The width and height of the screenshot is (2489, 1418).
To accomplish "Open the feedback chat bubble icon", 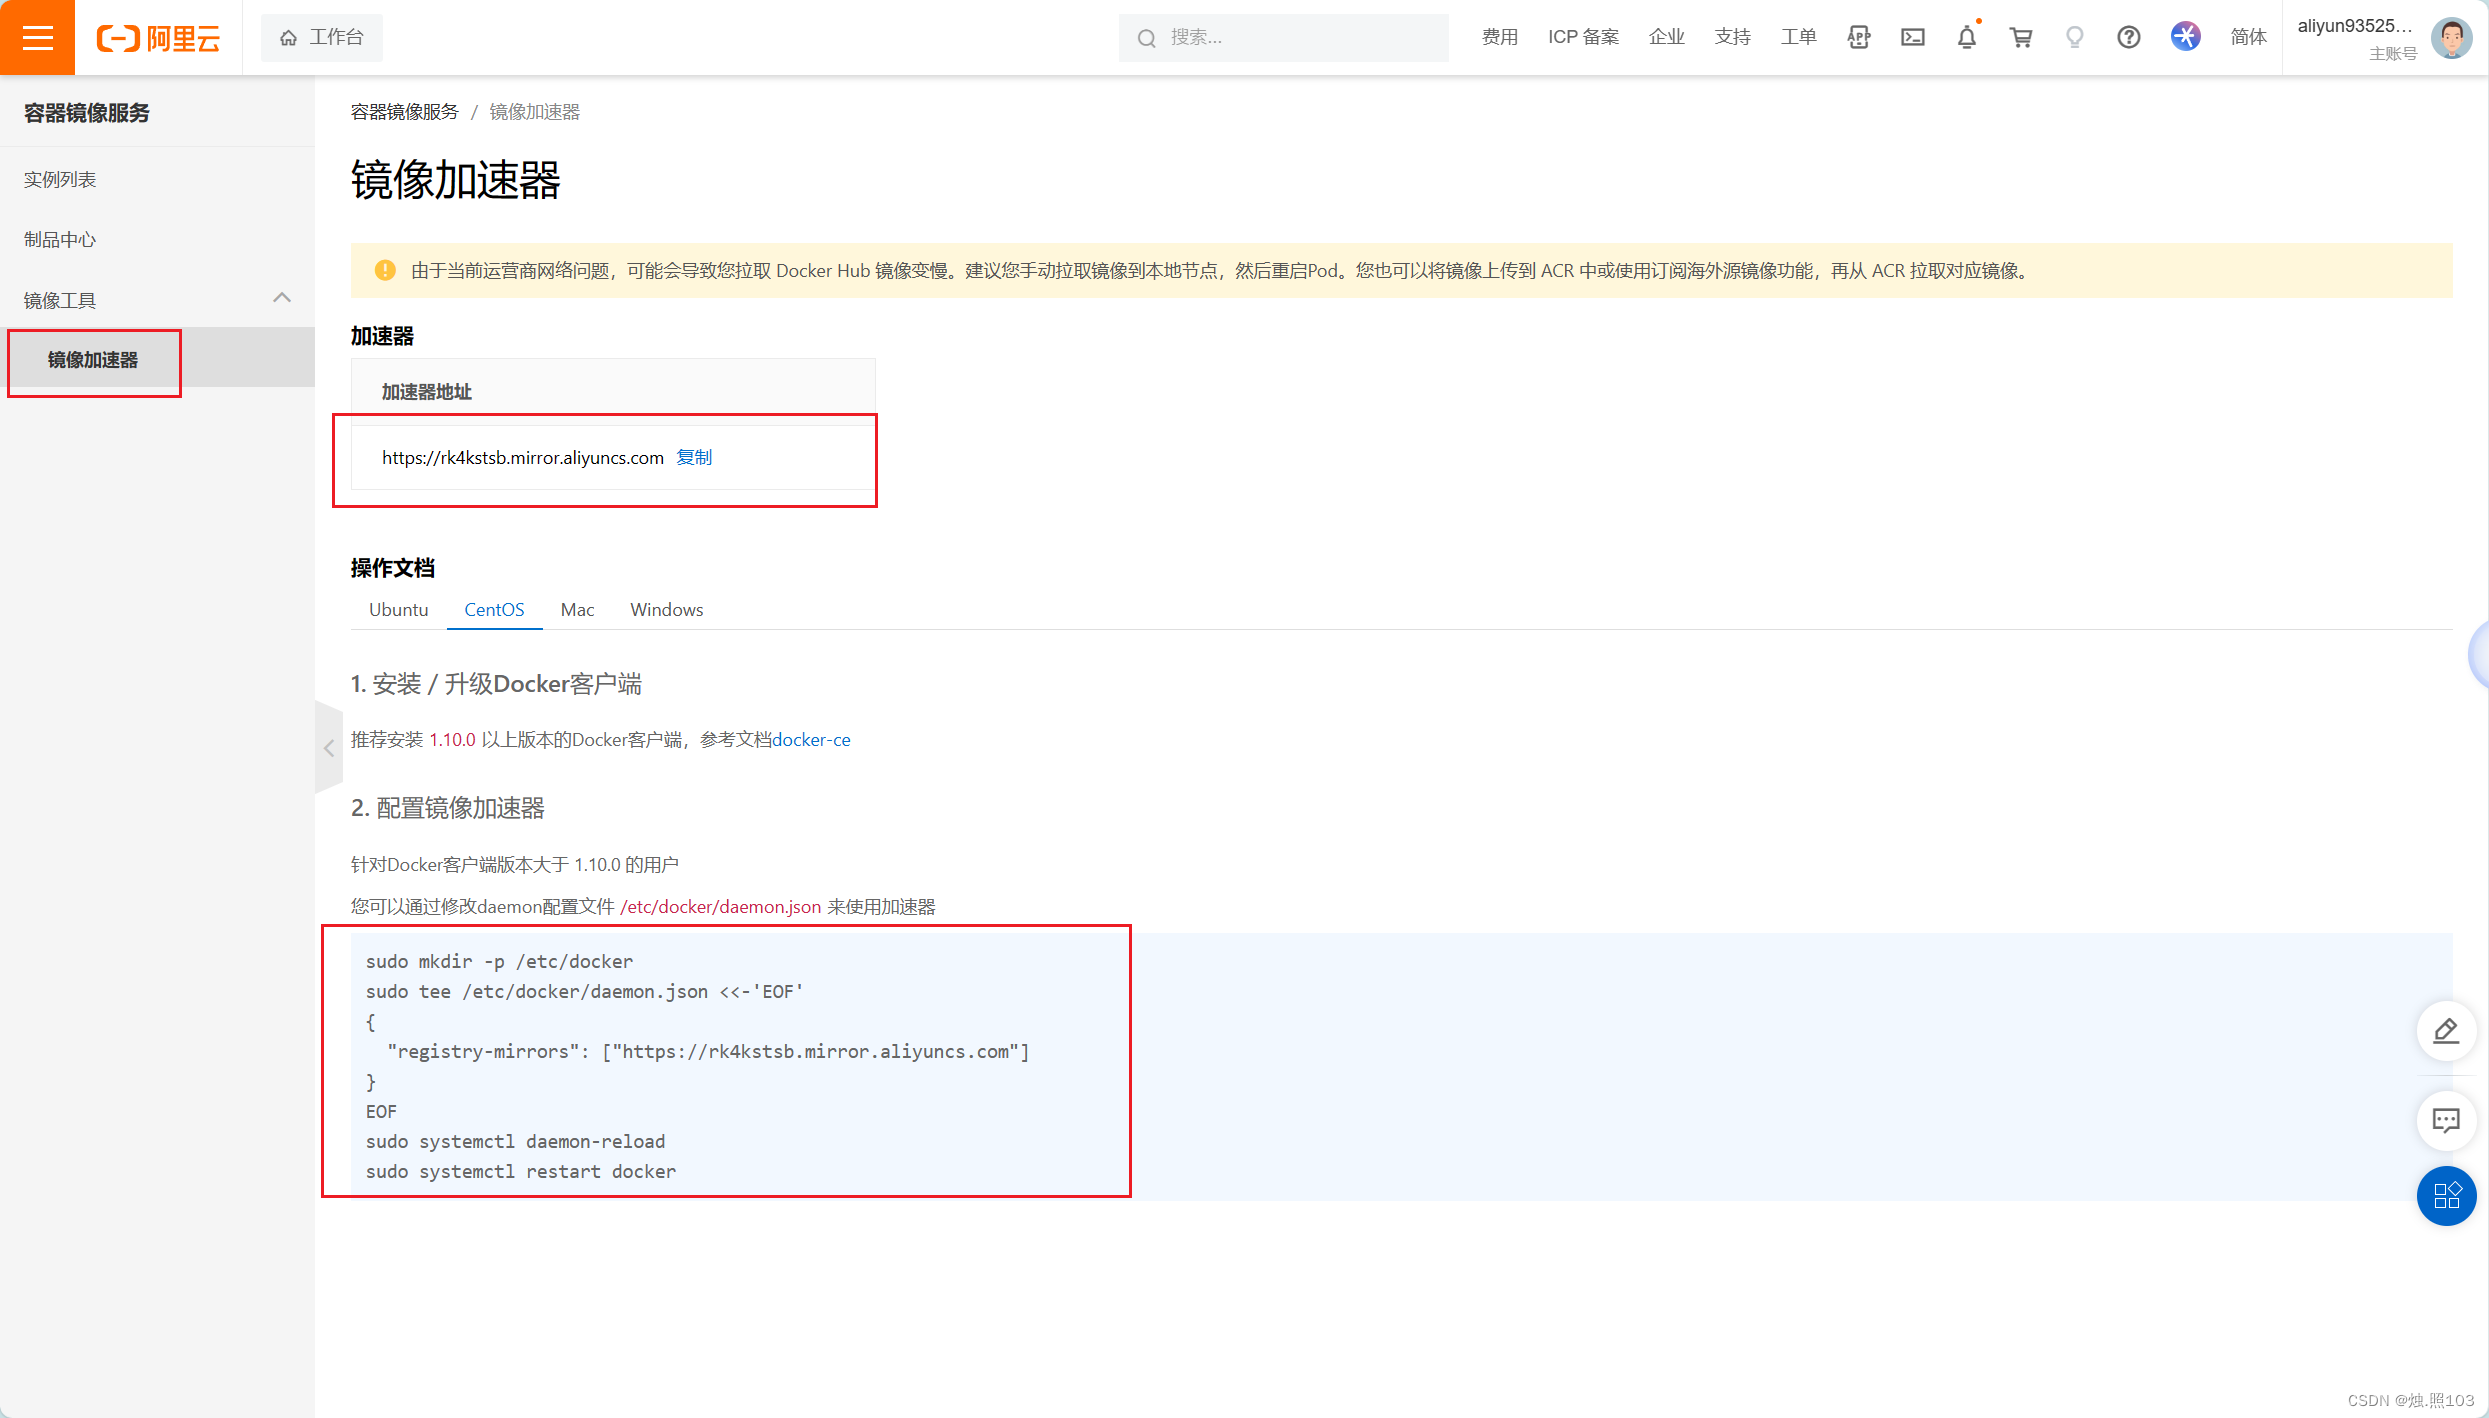I will click(2445, 1120).
